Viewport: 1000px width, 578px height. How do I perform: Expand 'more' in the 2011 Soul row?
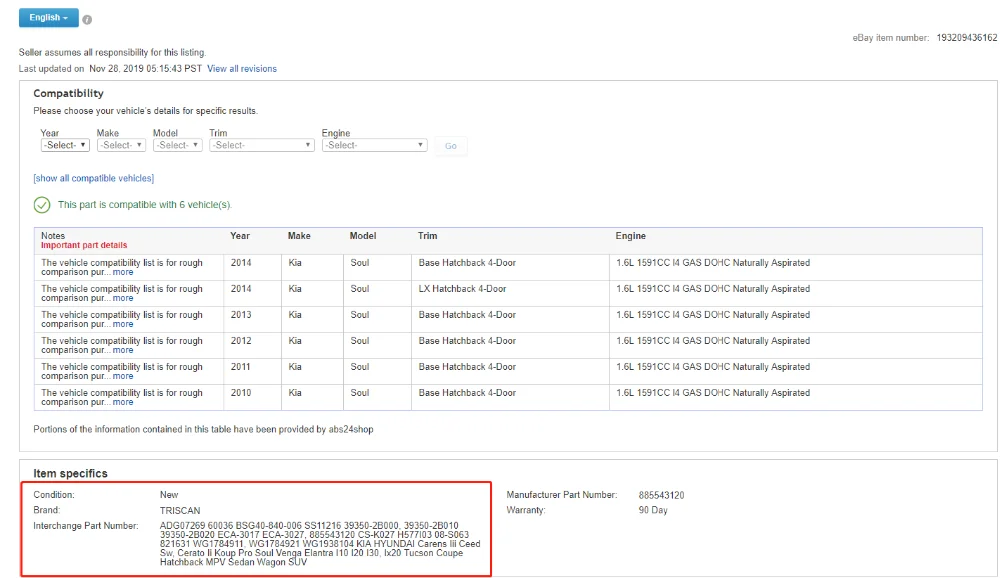tap(123, 376)
